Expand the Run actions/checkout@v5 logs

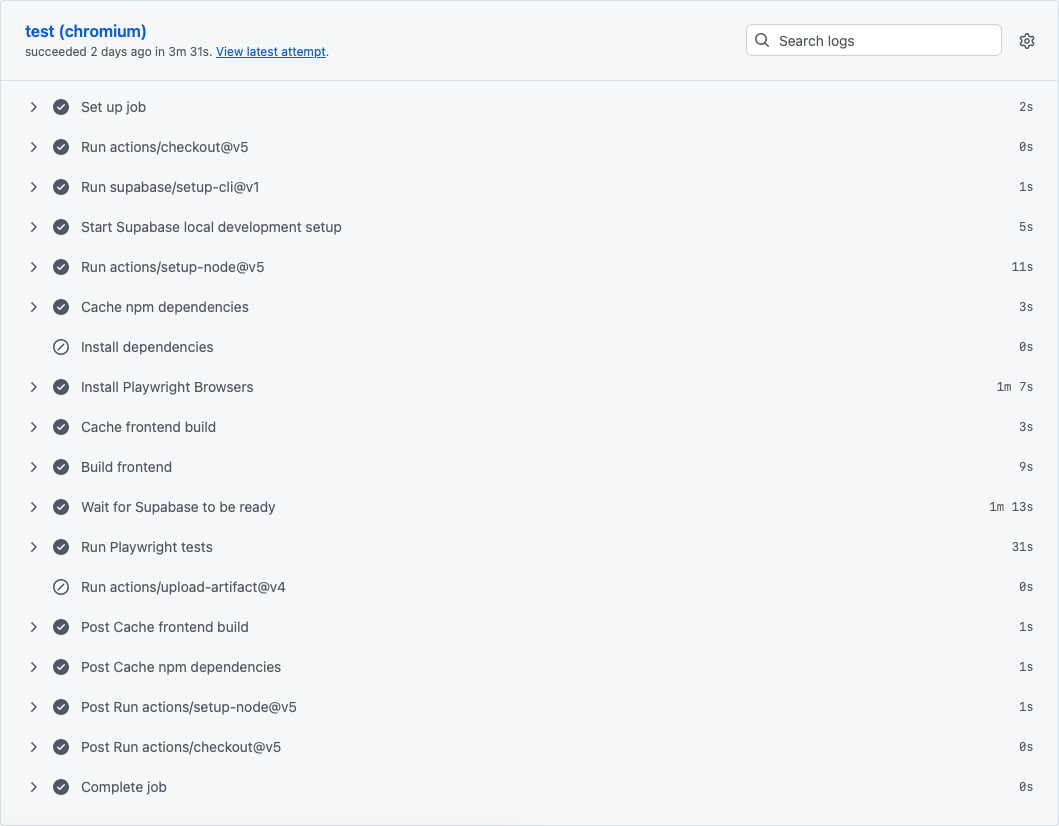tap(33, 146)
